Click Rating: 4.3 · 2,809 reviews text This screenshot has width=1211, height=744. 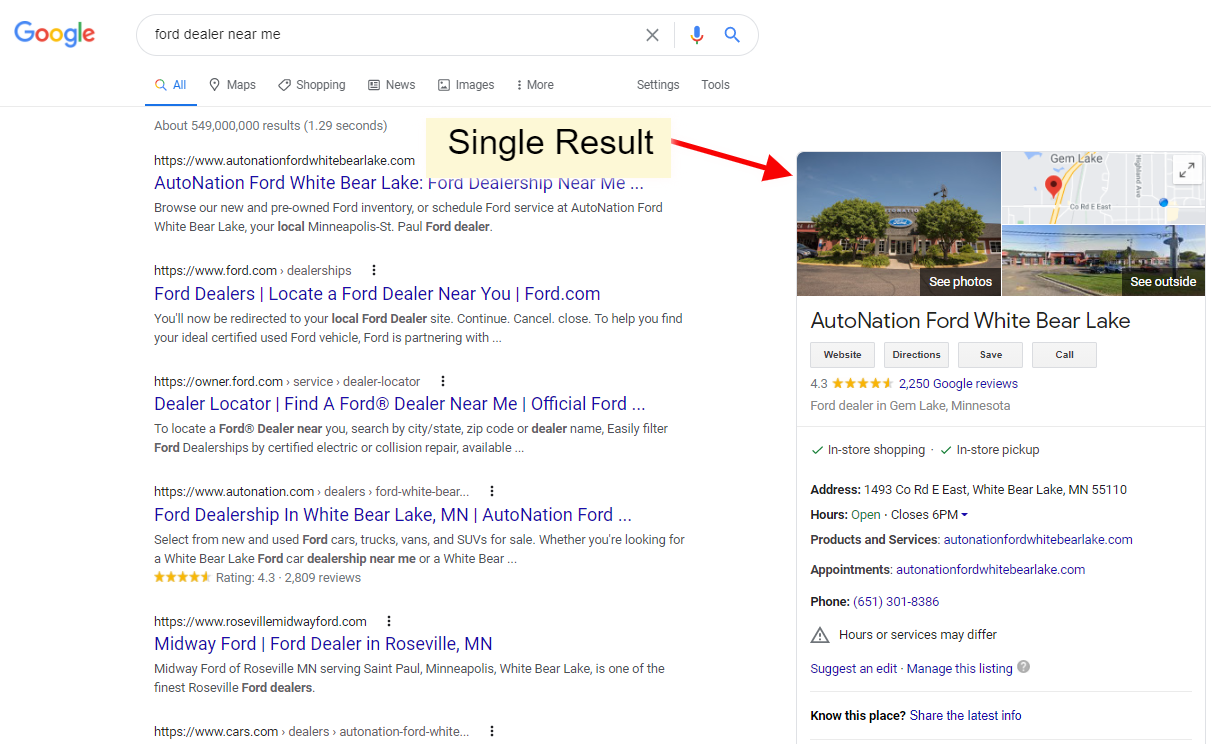click(289, 578)
